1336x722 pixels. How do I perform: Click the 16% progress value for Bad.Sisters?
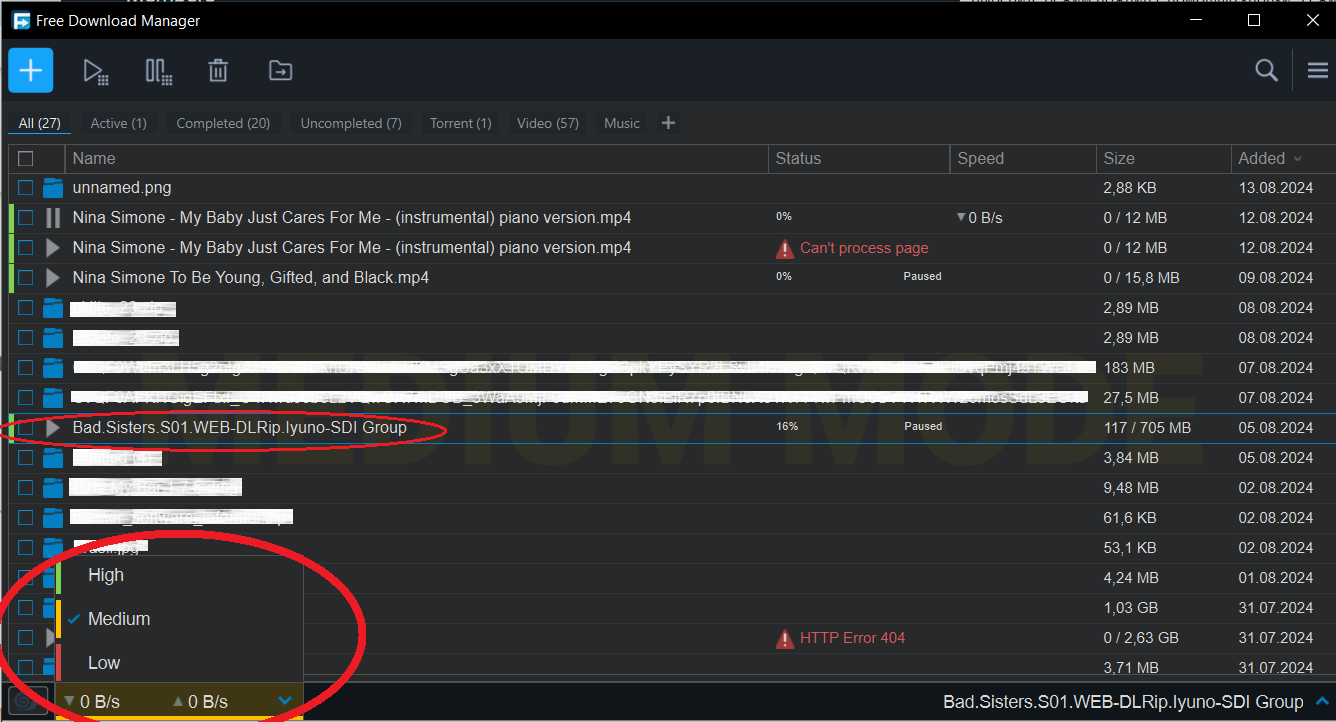787,426
